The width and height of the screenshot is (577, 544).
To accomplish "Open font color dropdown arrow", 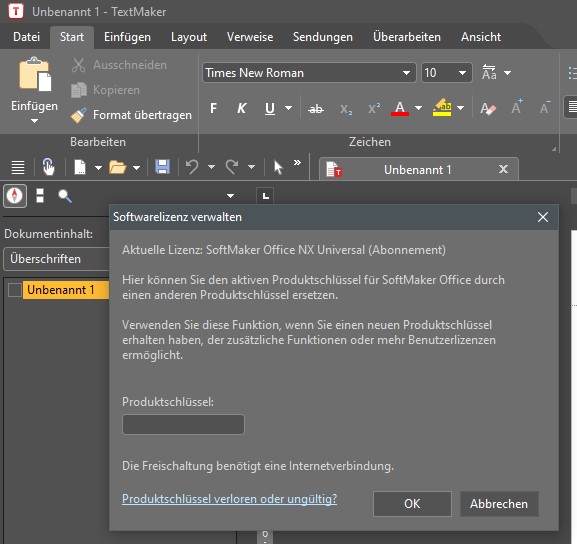I will [x=418, y=108].
